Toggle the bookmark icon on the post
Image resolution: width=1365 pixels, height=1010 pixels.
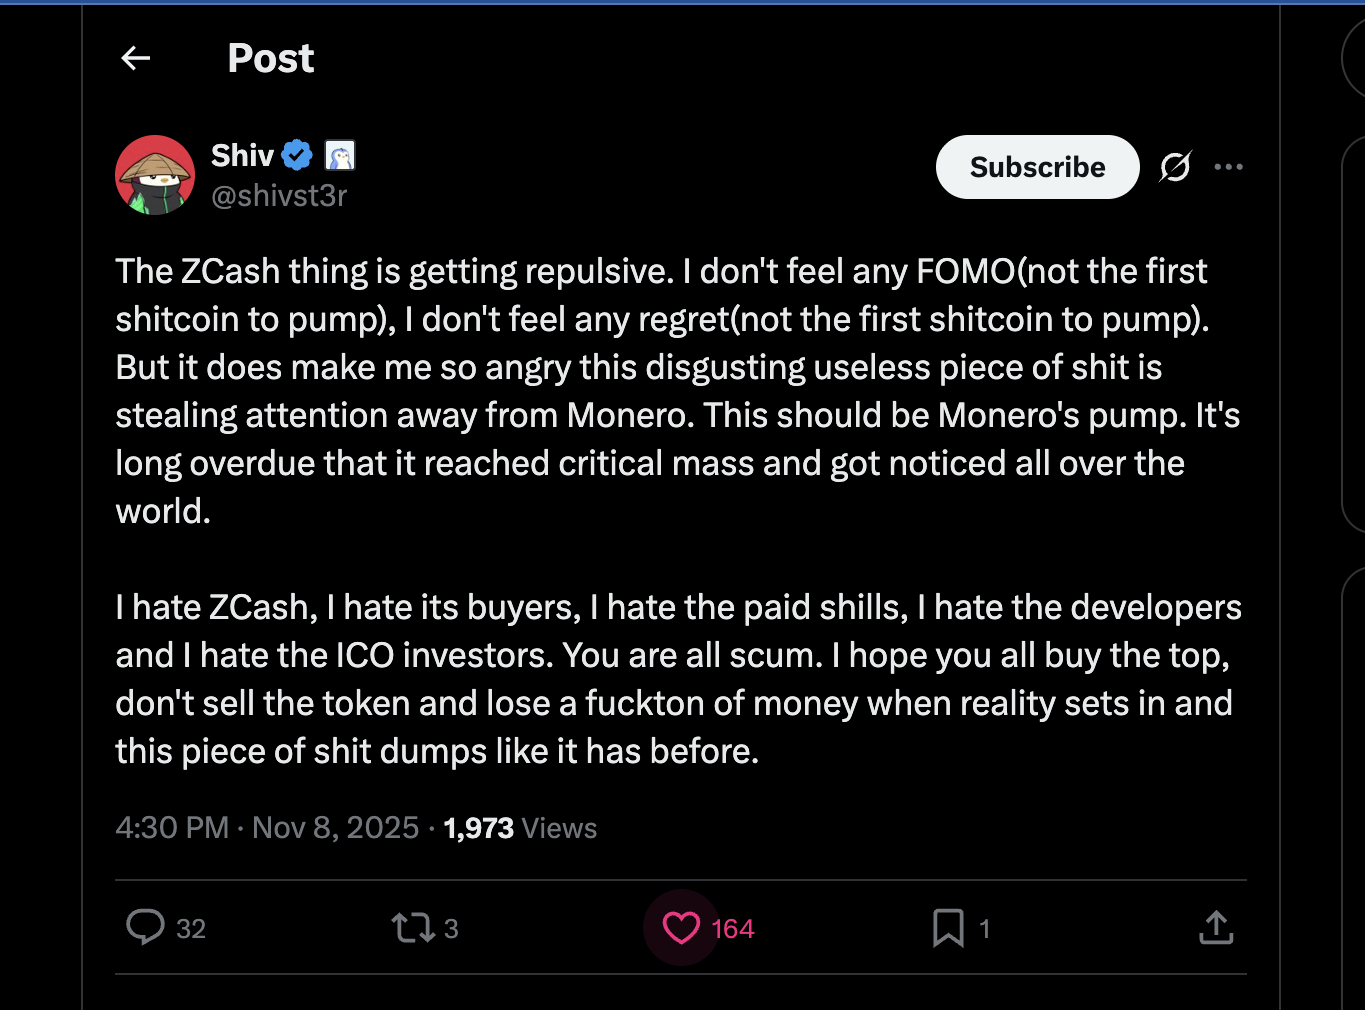(x=948, y=928)
